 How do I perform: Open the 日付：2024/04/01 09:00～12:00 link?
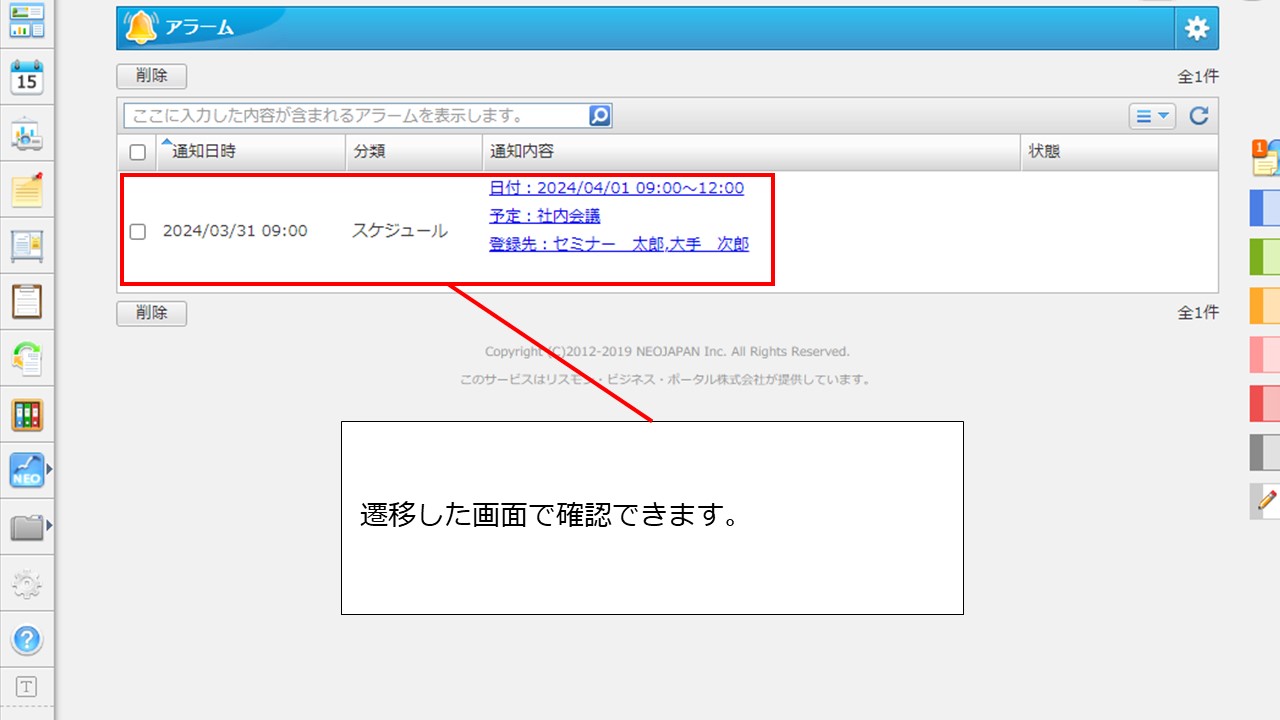pos(616,188)
